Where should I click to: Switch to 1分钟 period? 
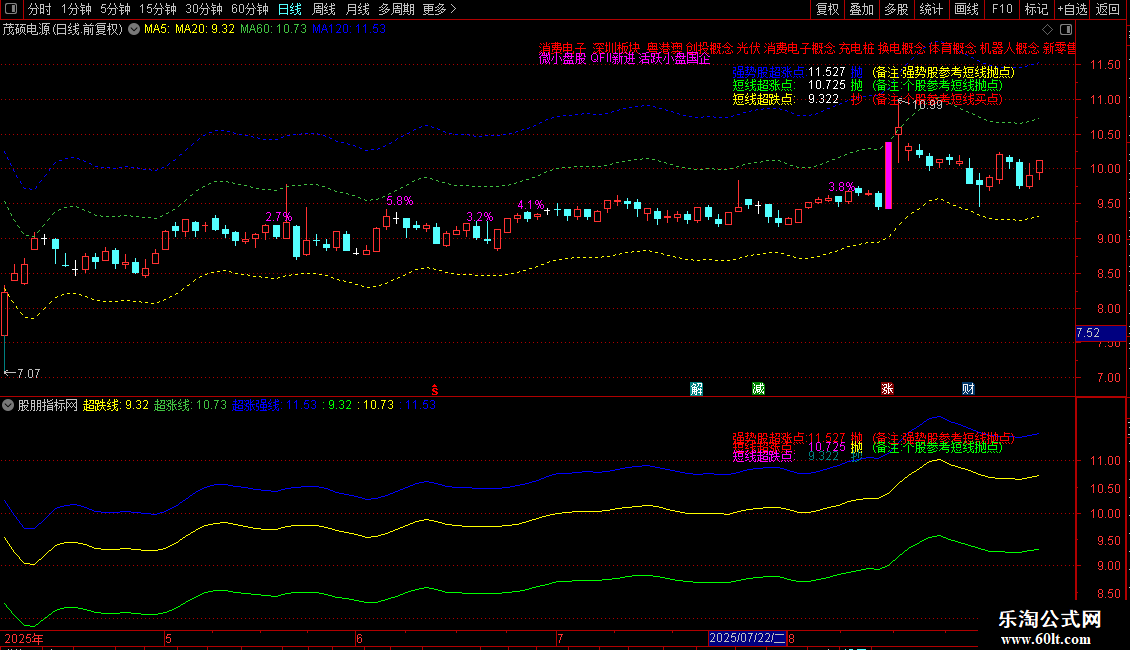[x=76, y=9]
